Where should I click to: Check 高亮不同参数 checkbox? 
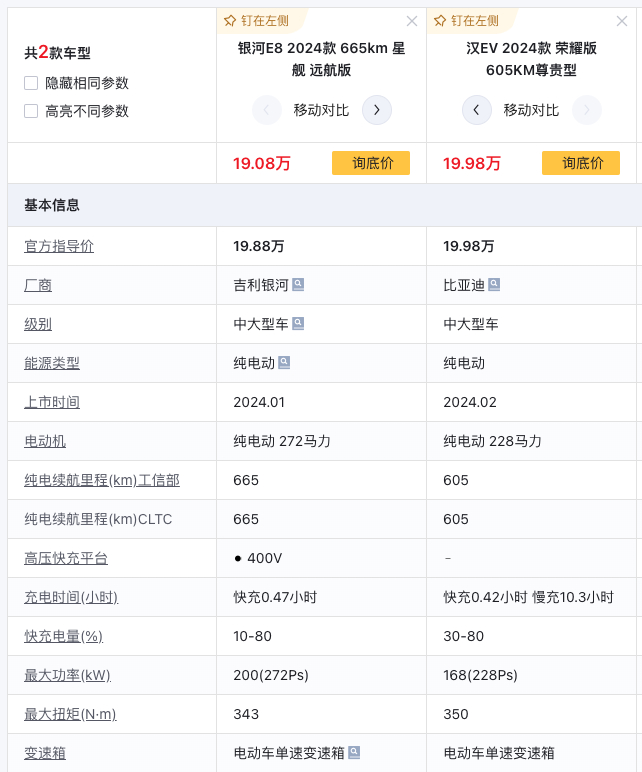tap(31, 111)
